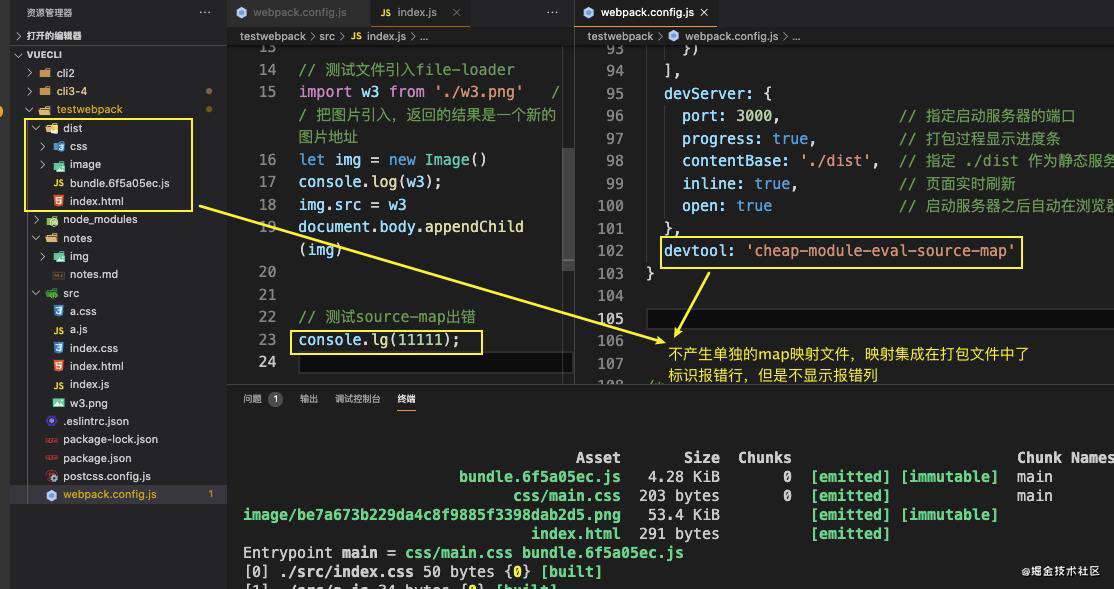
Task: Click the ESLint icon of .eslintrc.json
Action: [51, 421]
